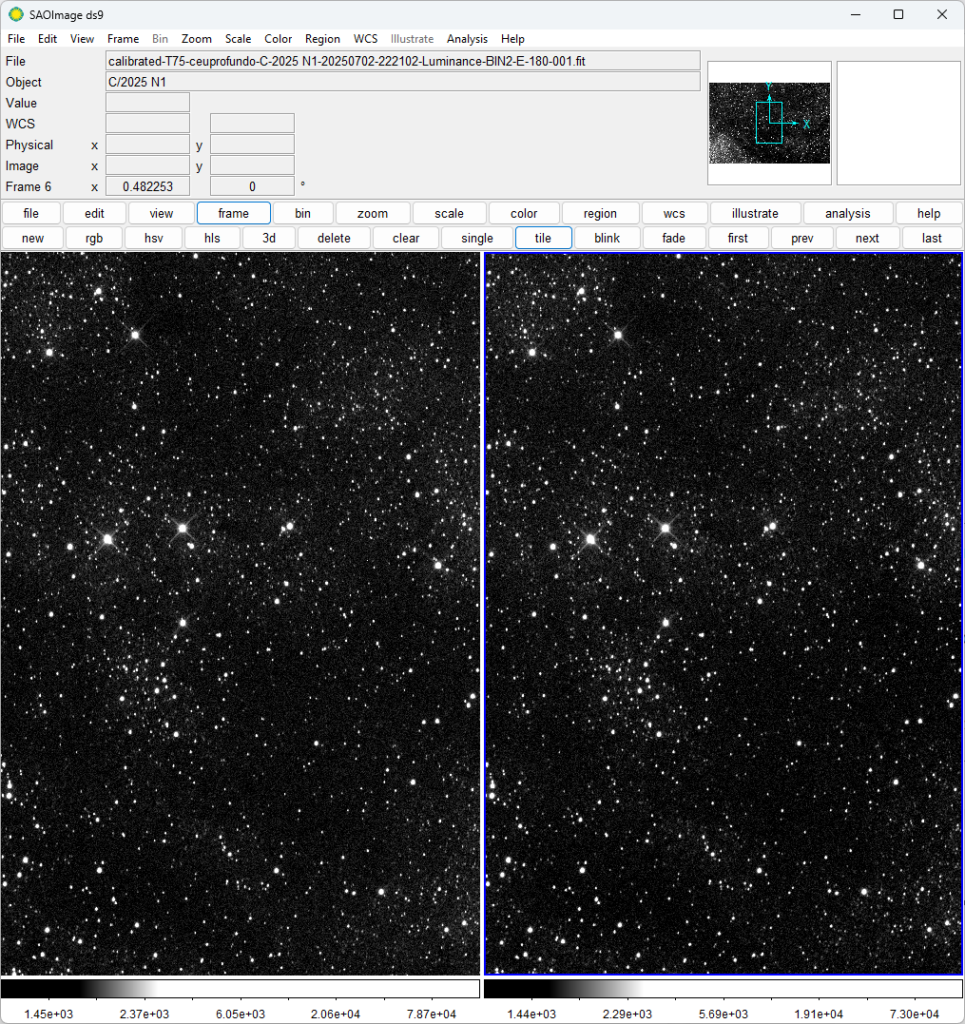Create an rgb frame
The height and width of the screenshot is (1024, 965).
[x=94, y=238]
